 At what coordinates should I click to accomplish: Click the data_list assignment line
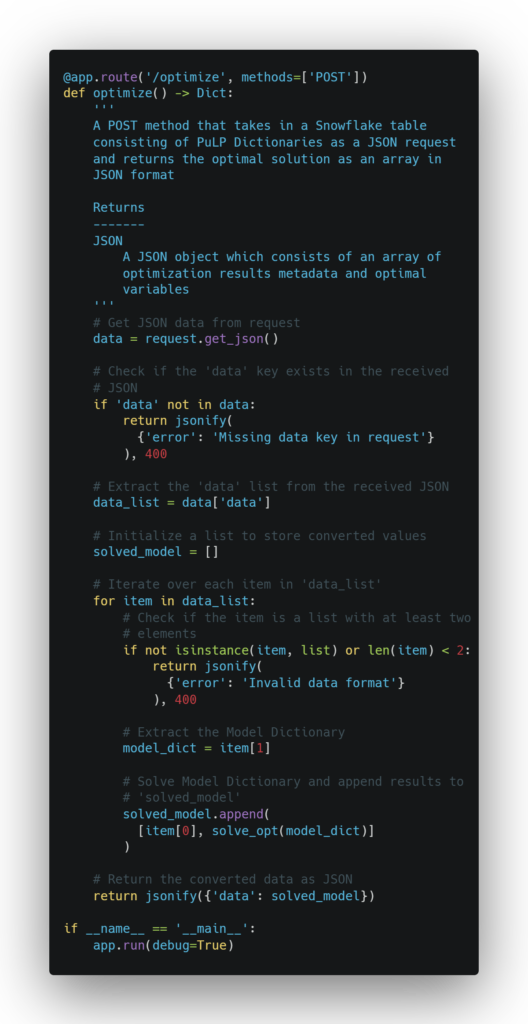182,503
